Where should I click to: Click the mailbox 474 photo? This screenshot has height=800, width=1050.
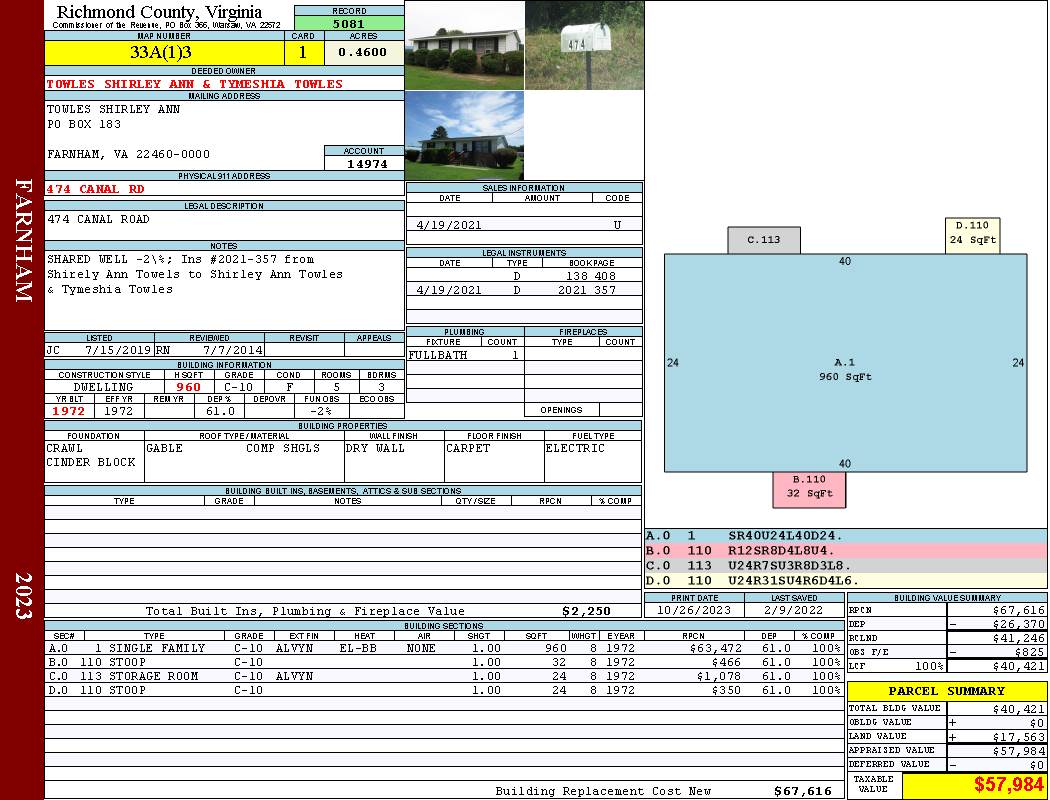click(x=584, y=45)
